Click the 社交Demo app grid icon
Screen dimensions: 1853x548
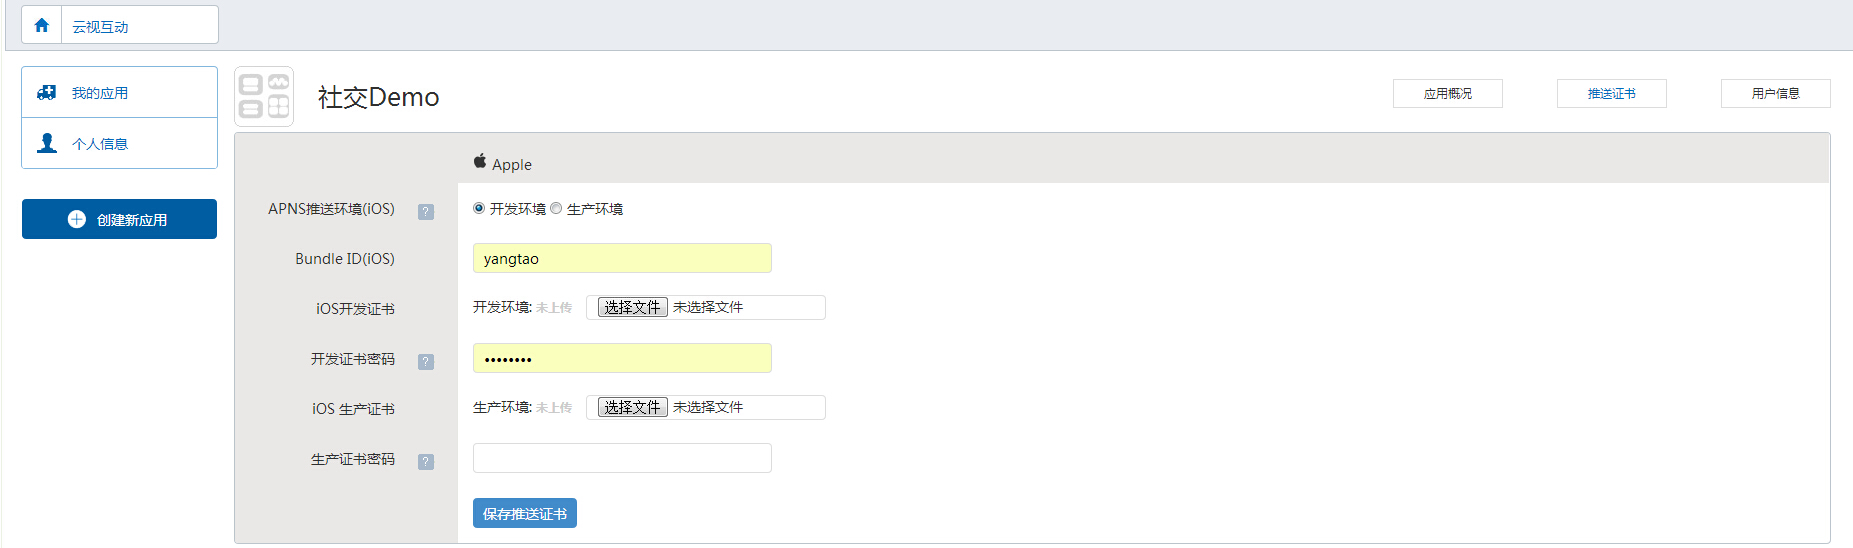coord(264,97)
